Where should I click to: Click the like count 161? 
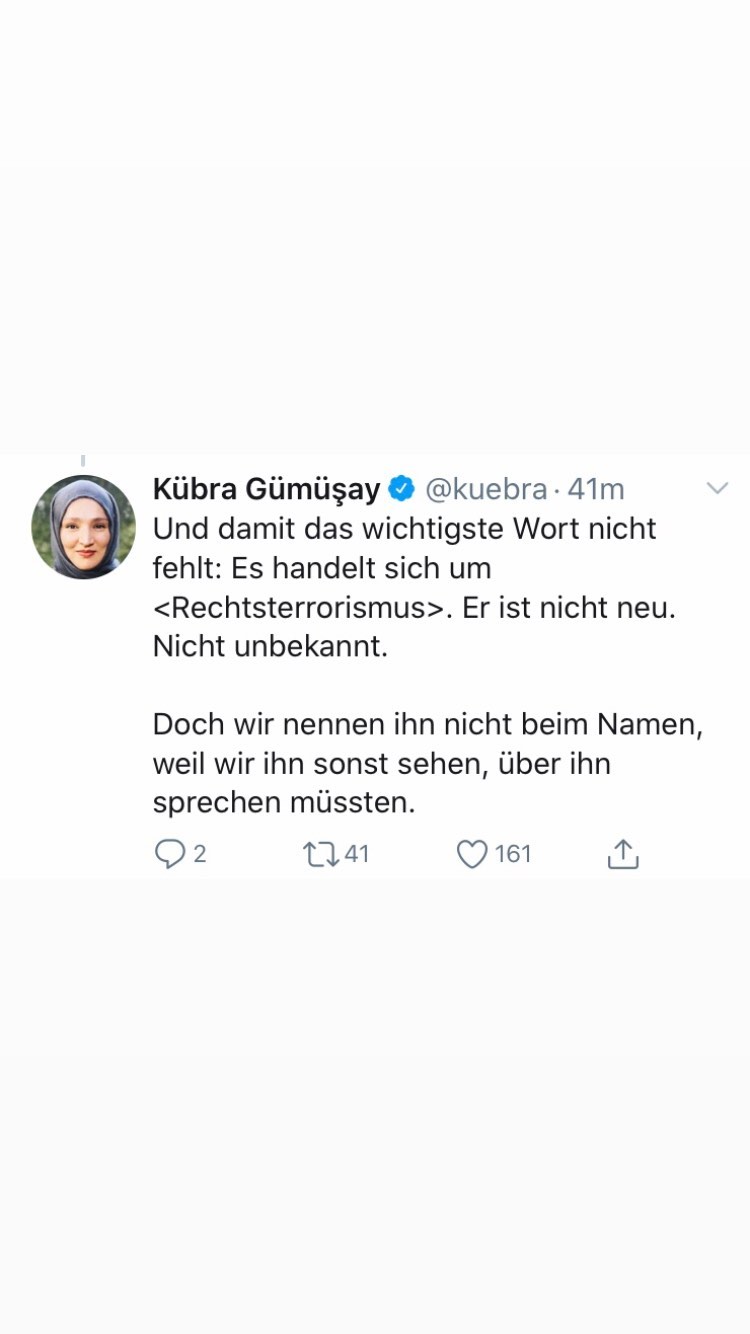pos(513,854)
